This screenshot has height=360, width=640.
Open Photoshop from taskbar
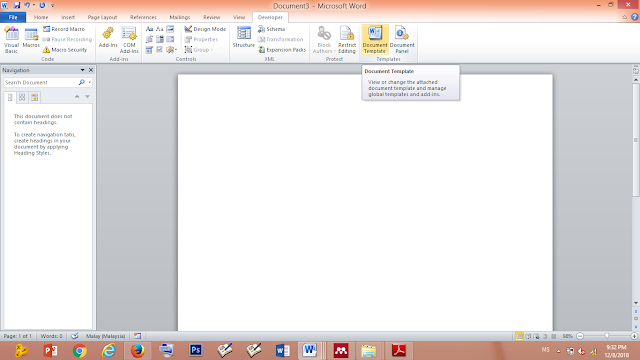point(196,351)
